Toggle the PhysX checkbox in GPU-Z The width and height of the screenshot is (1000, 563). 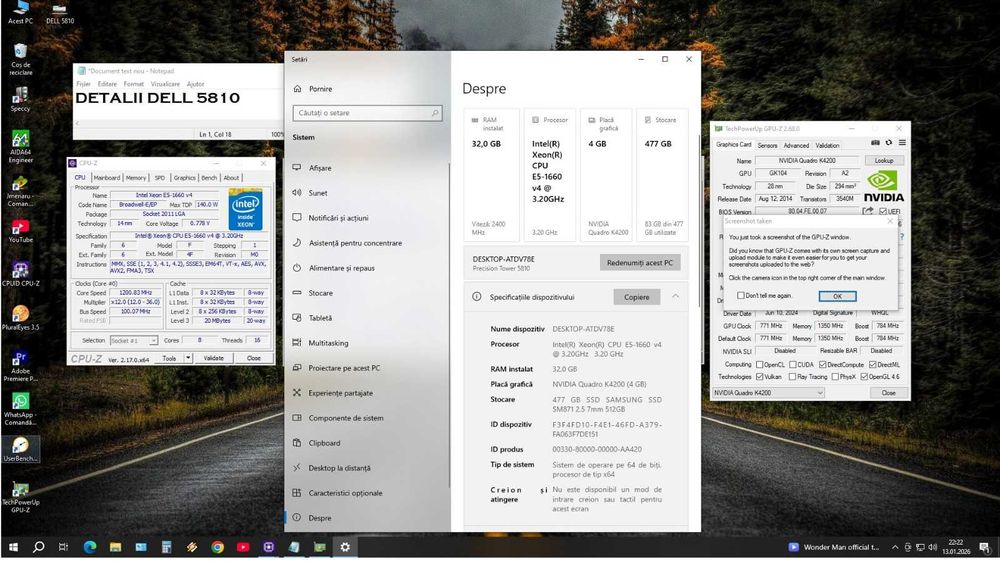pyautogui.click(x=835, y=377)
